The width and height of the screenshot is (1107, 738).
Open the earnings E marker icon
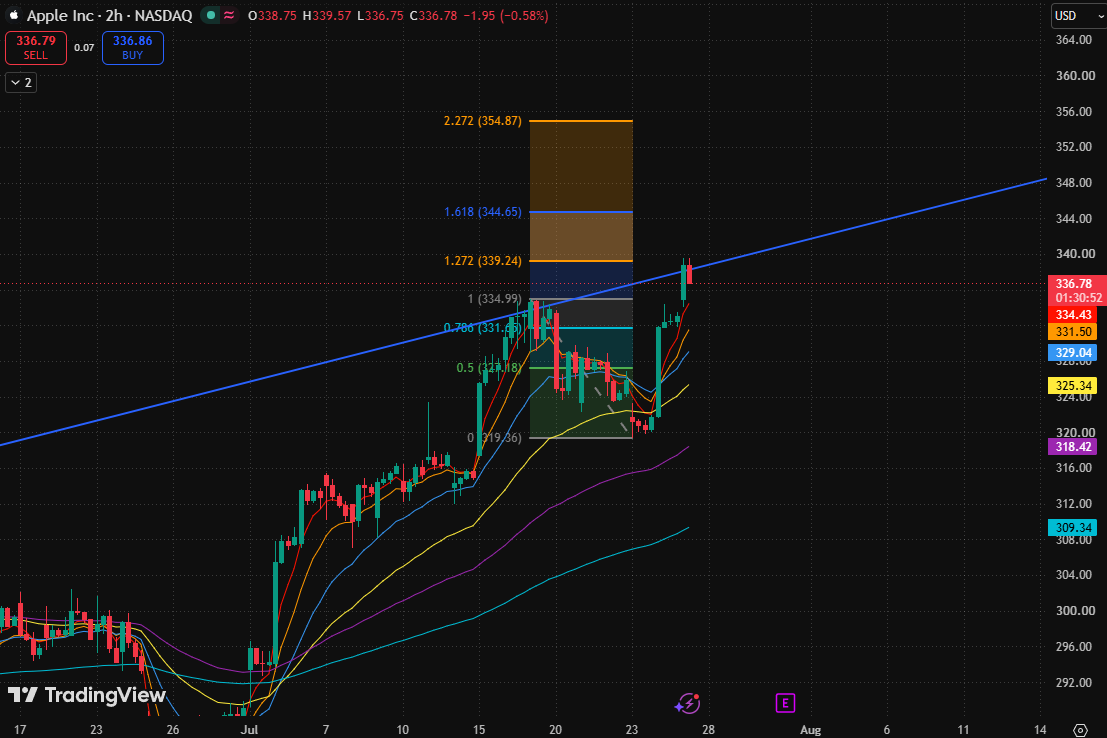point(785,703)
